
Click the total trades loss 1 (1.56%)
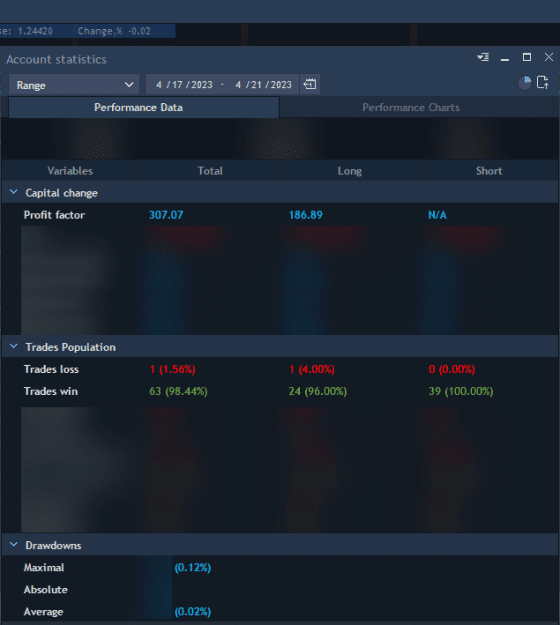[173, 369]
